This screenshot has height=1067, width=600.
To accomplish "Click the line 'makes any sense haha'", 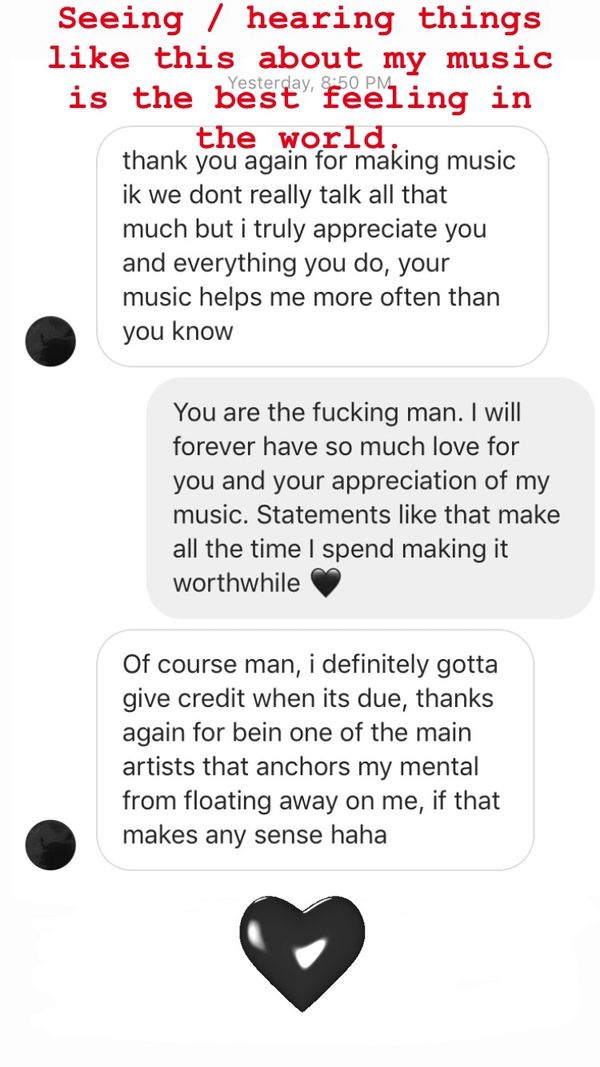I will pos(254,835).
